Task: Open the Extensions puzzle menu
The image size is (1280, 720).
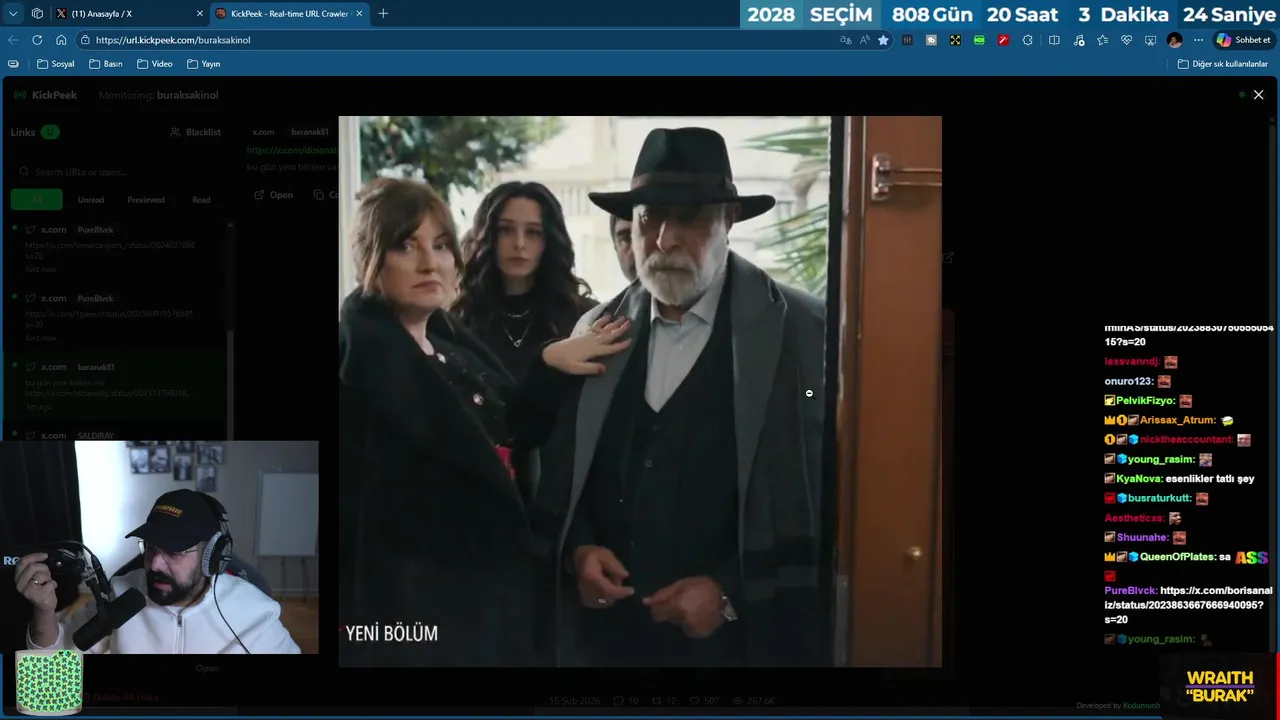Action: click(1028, 40)
